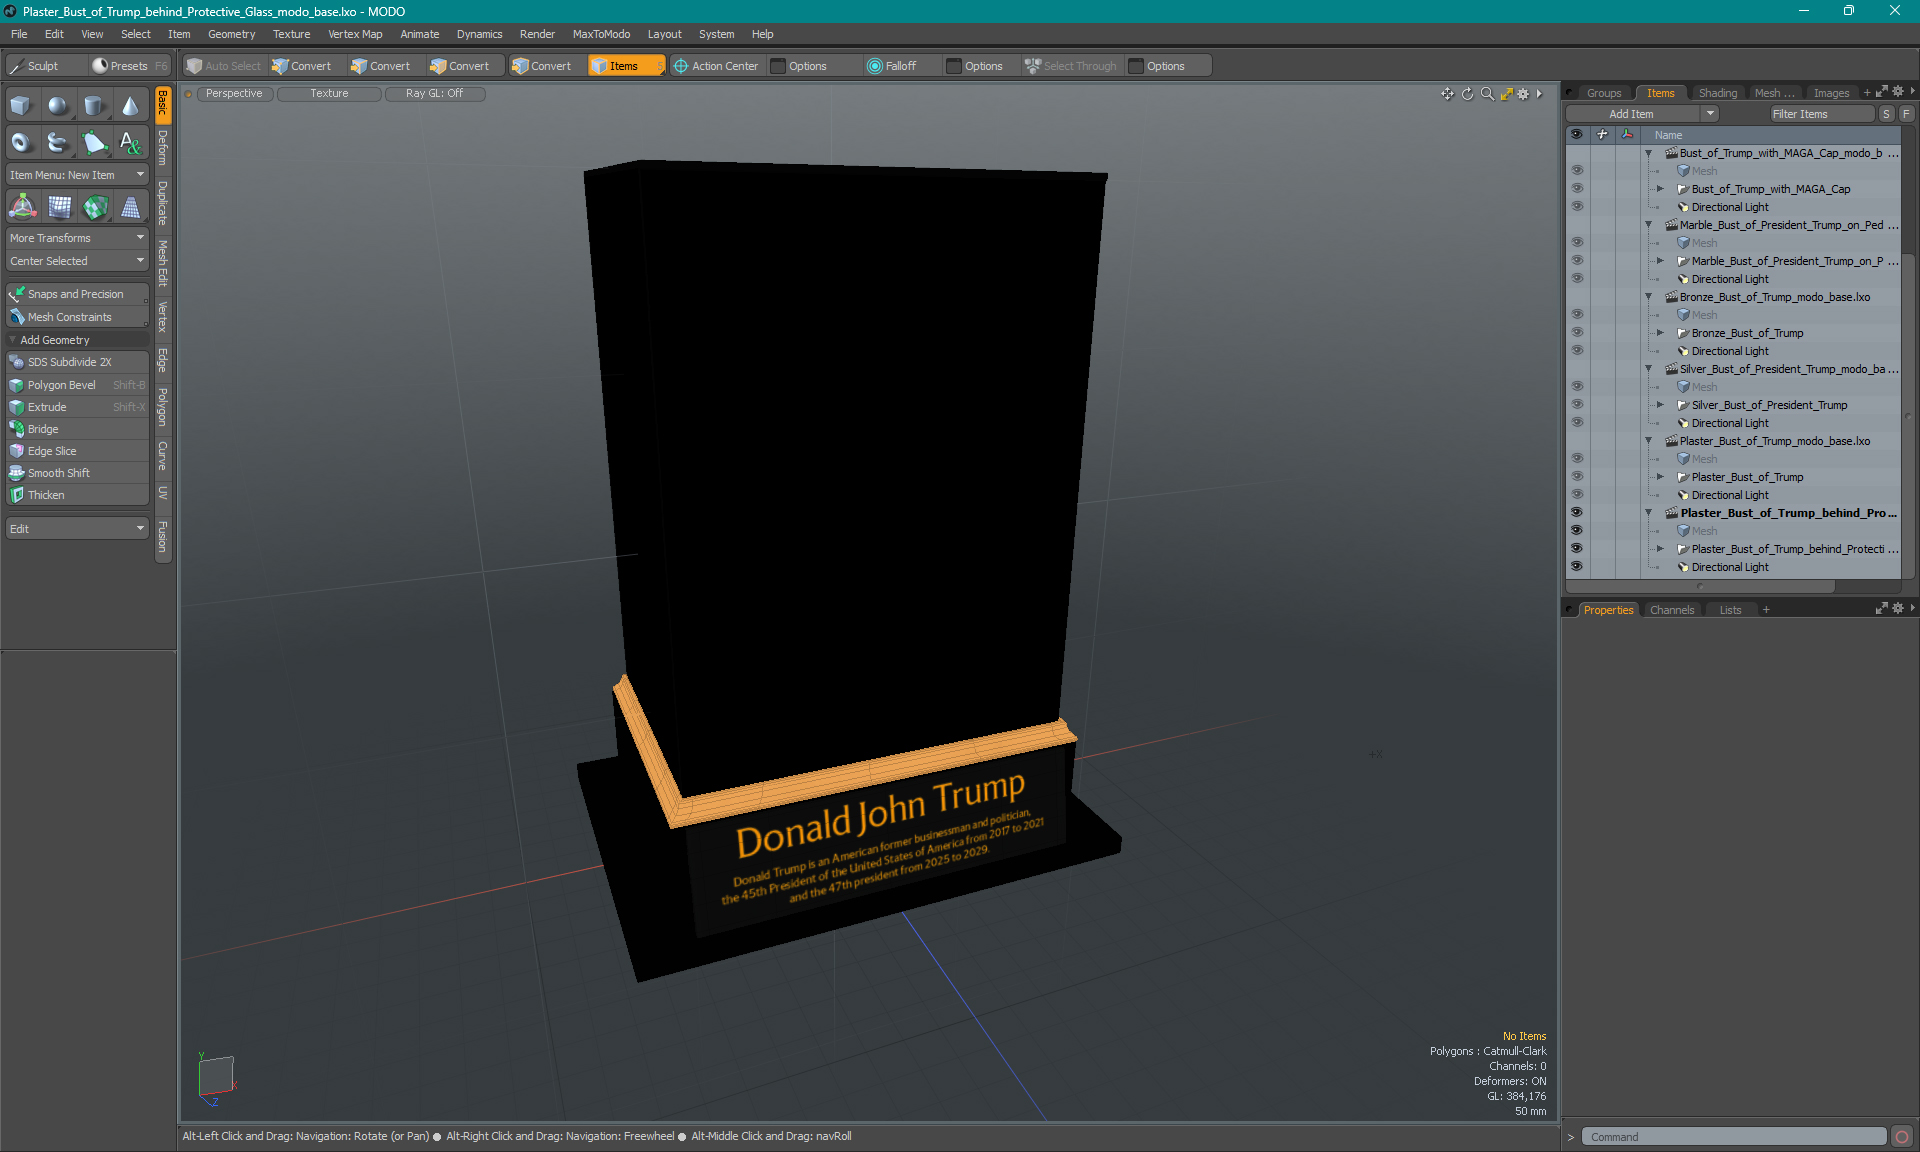Open the Vertex Map menu

355,34
